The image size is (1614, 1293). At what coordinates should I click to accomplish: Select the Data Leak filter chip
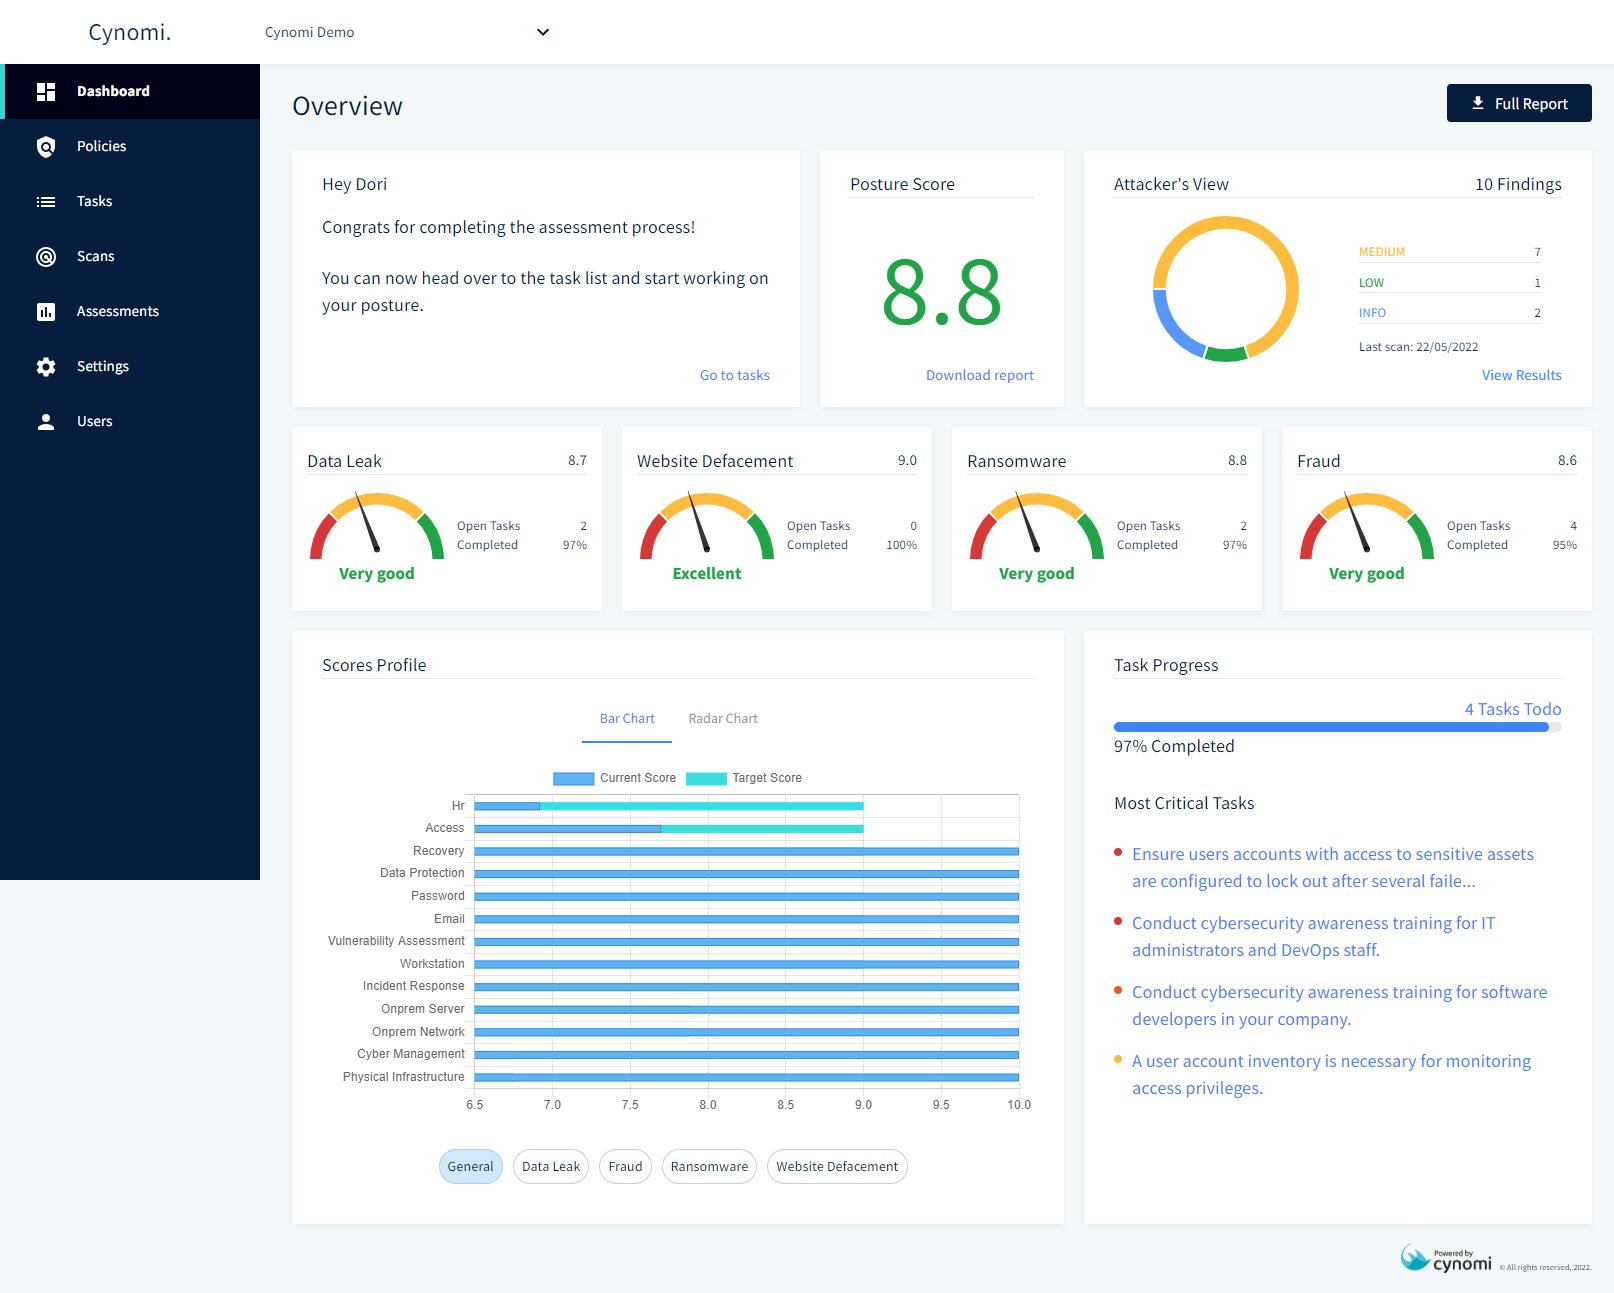click(x=551, y=1167)
